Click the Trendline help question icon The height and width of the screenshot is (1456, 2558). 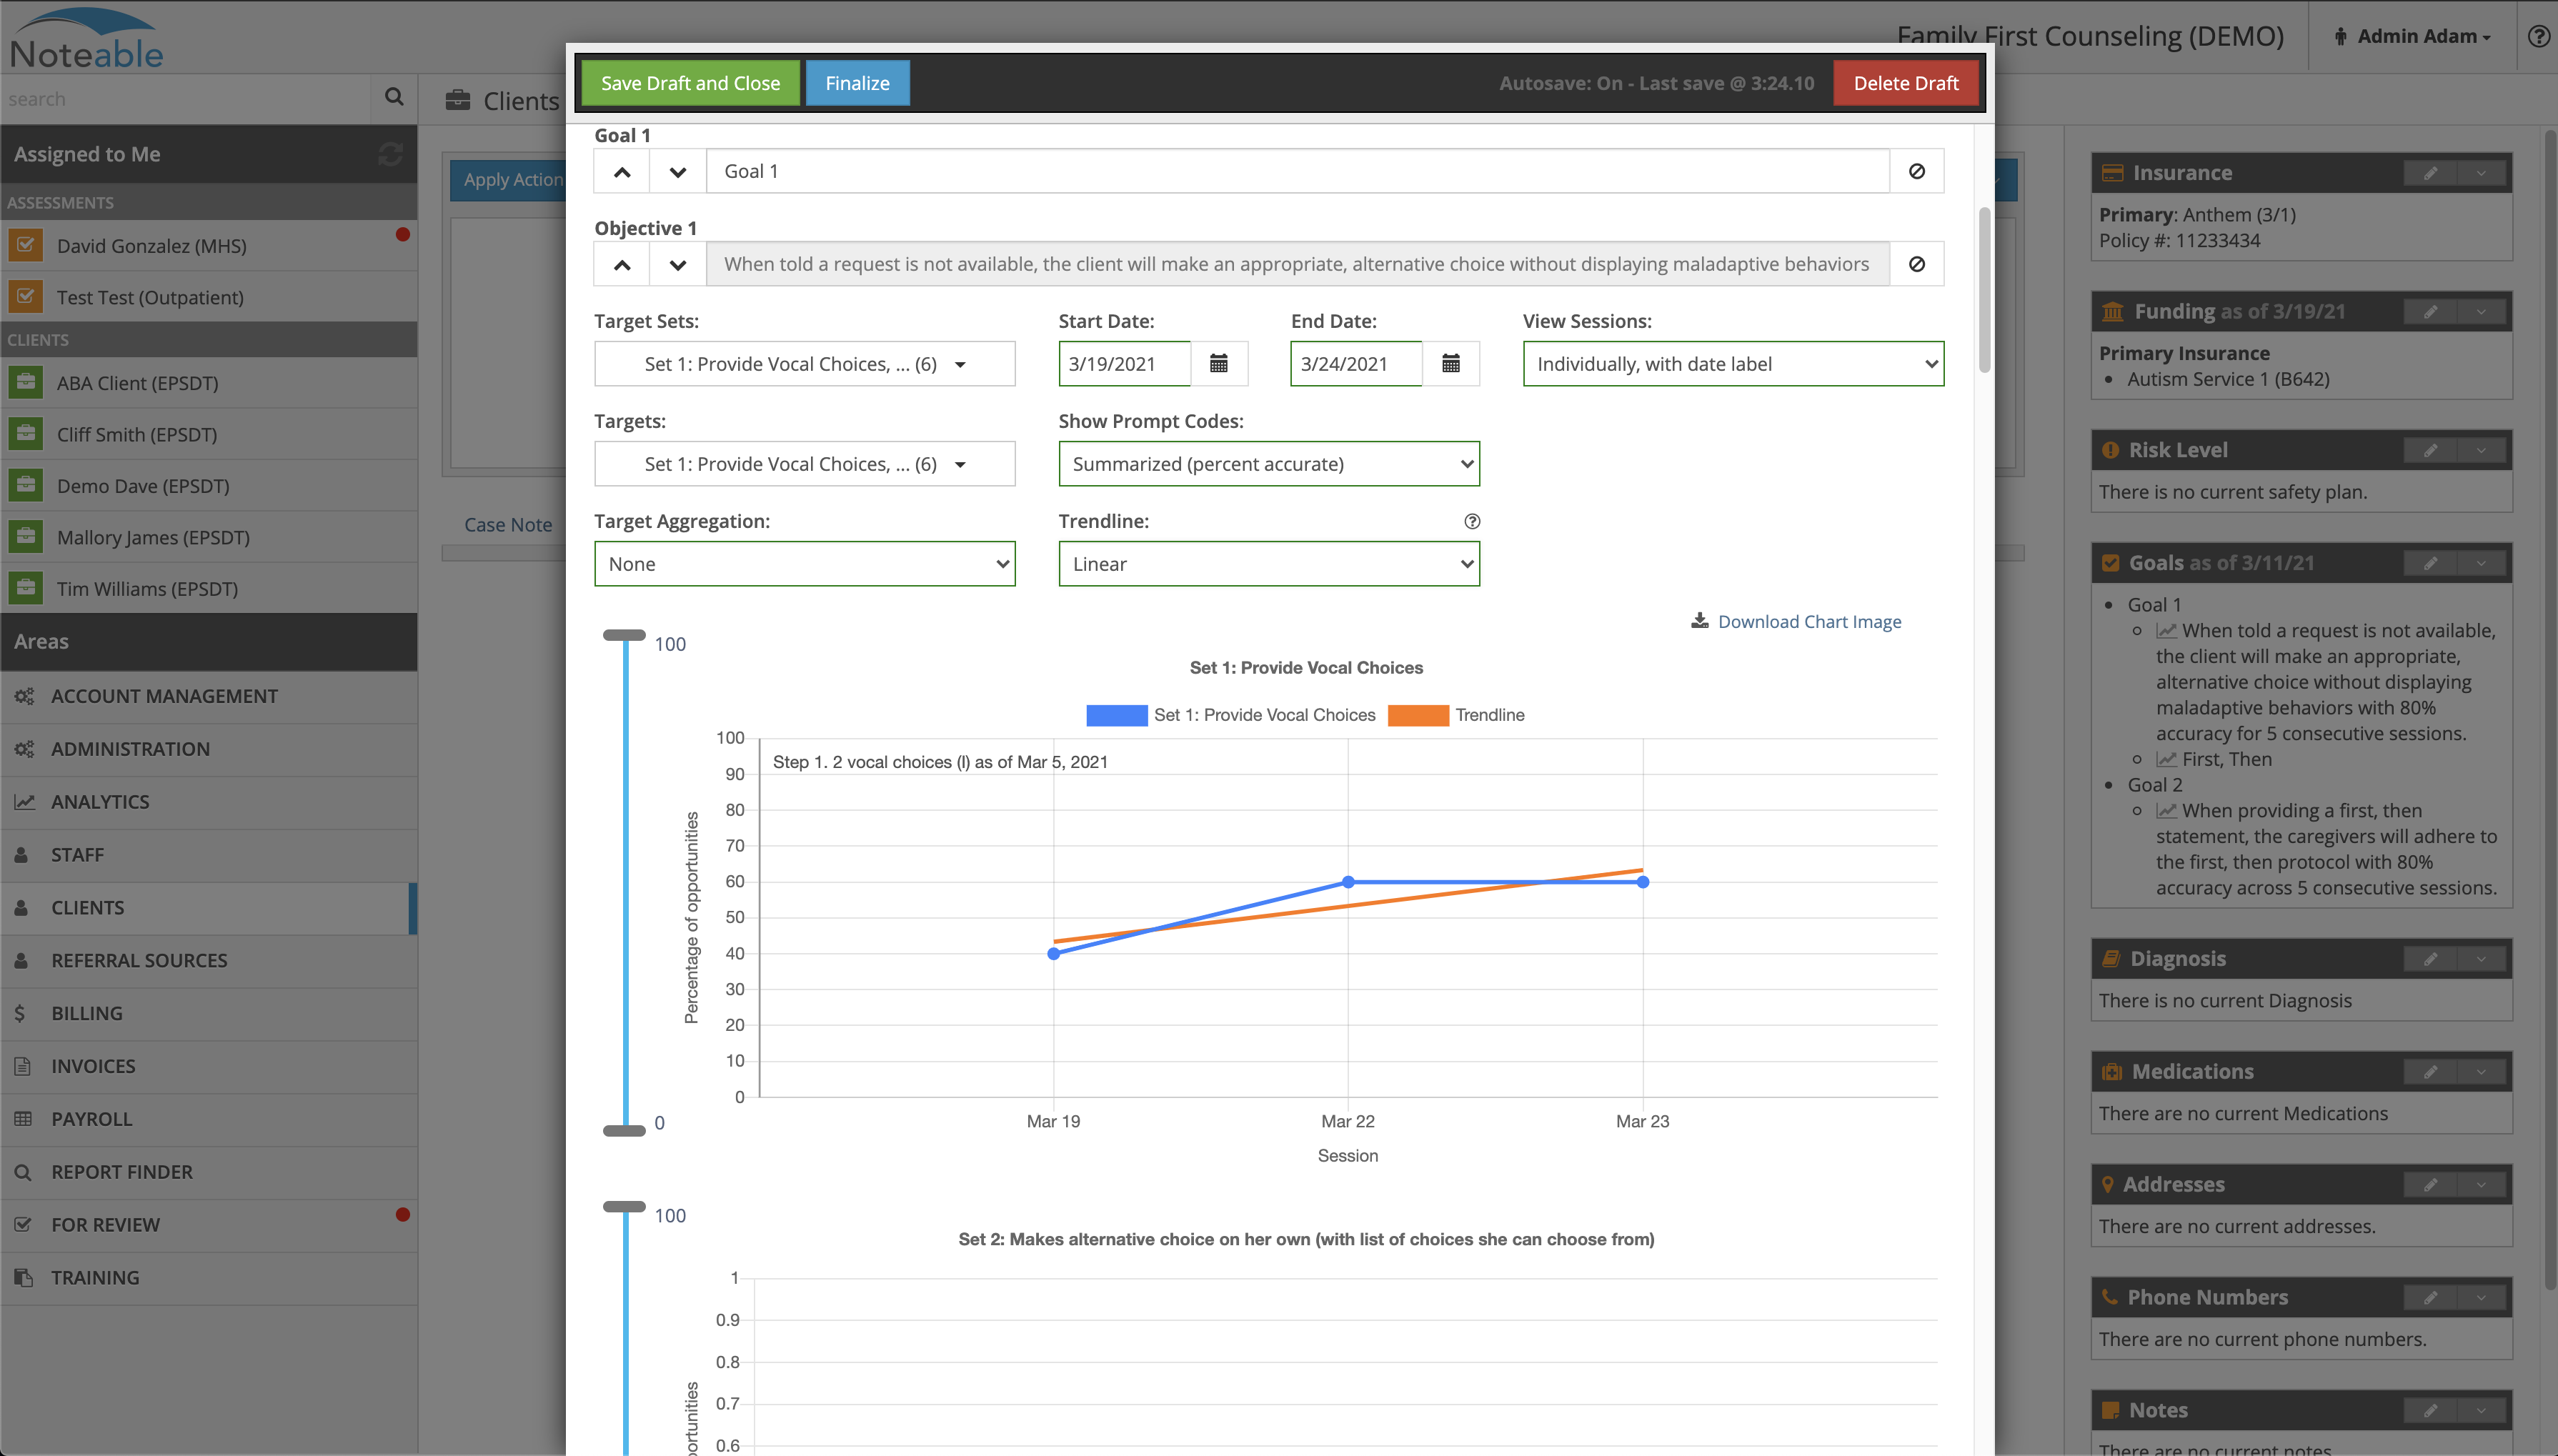[1471, 521]
